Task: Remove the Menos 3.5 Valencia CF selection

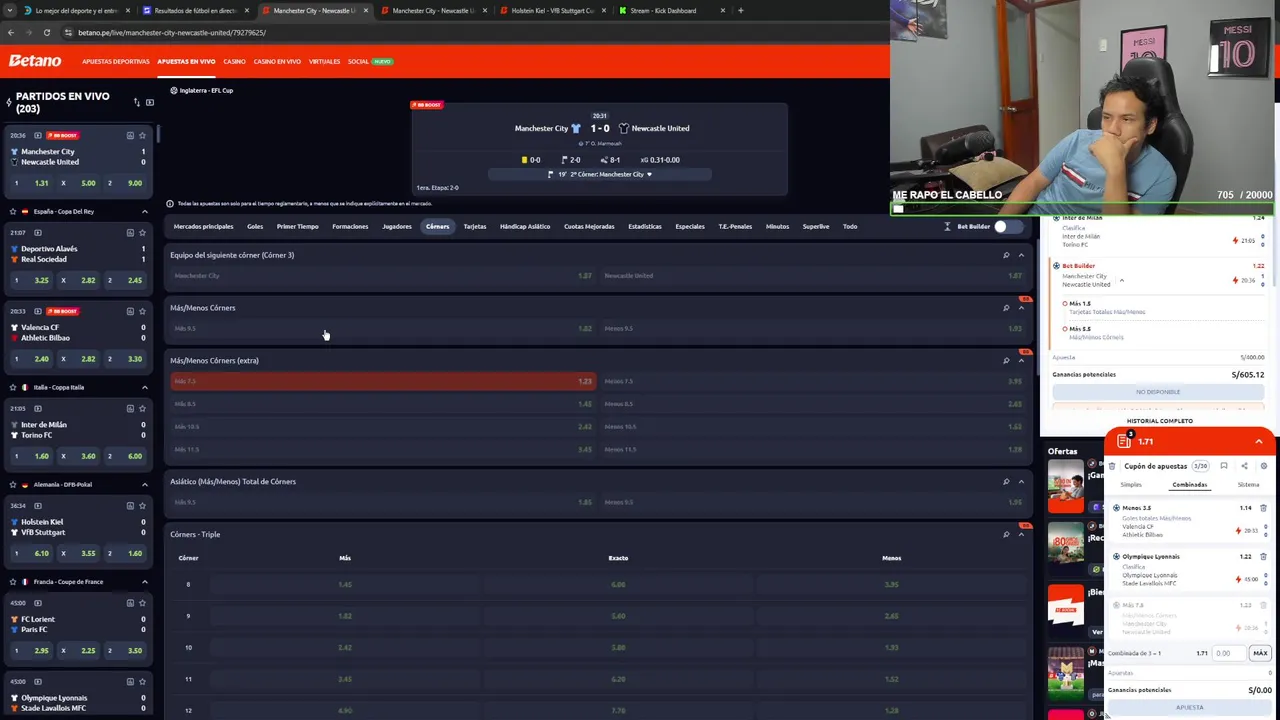Action: (1263, 508)
